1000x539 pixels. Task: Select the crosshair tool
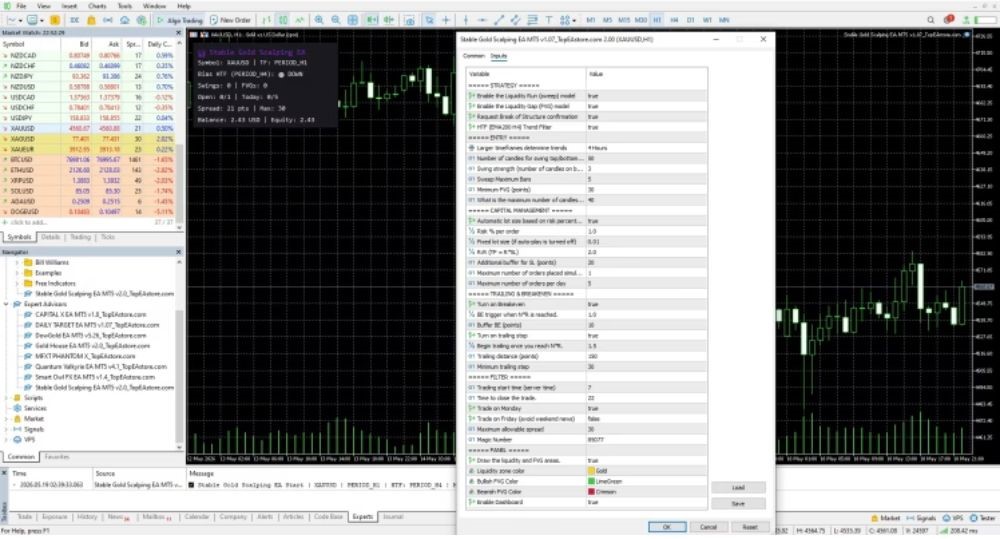(446, 20)
